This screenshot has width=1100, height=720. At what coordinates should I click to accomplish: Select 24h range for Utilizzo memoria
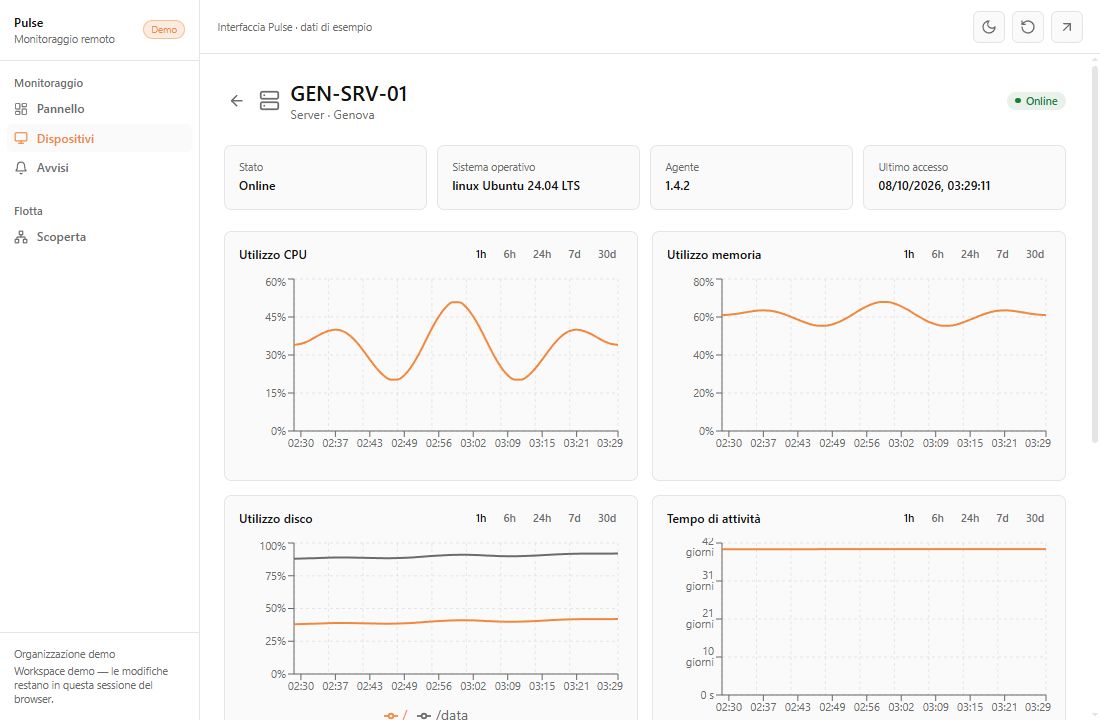[970, 254]
